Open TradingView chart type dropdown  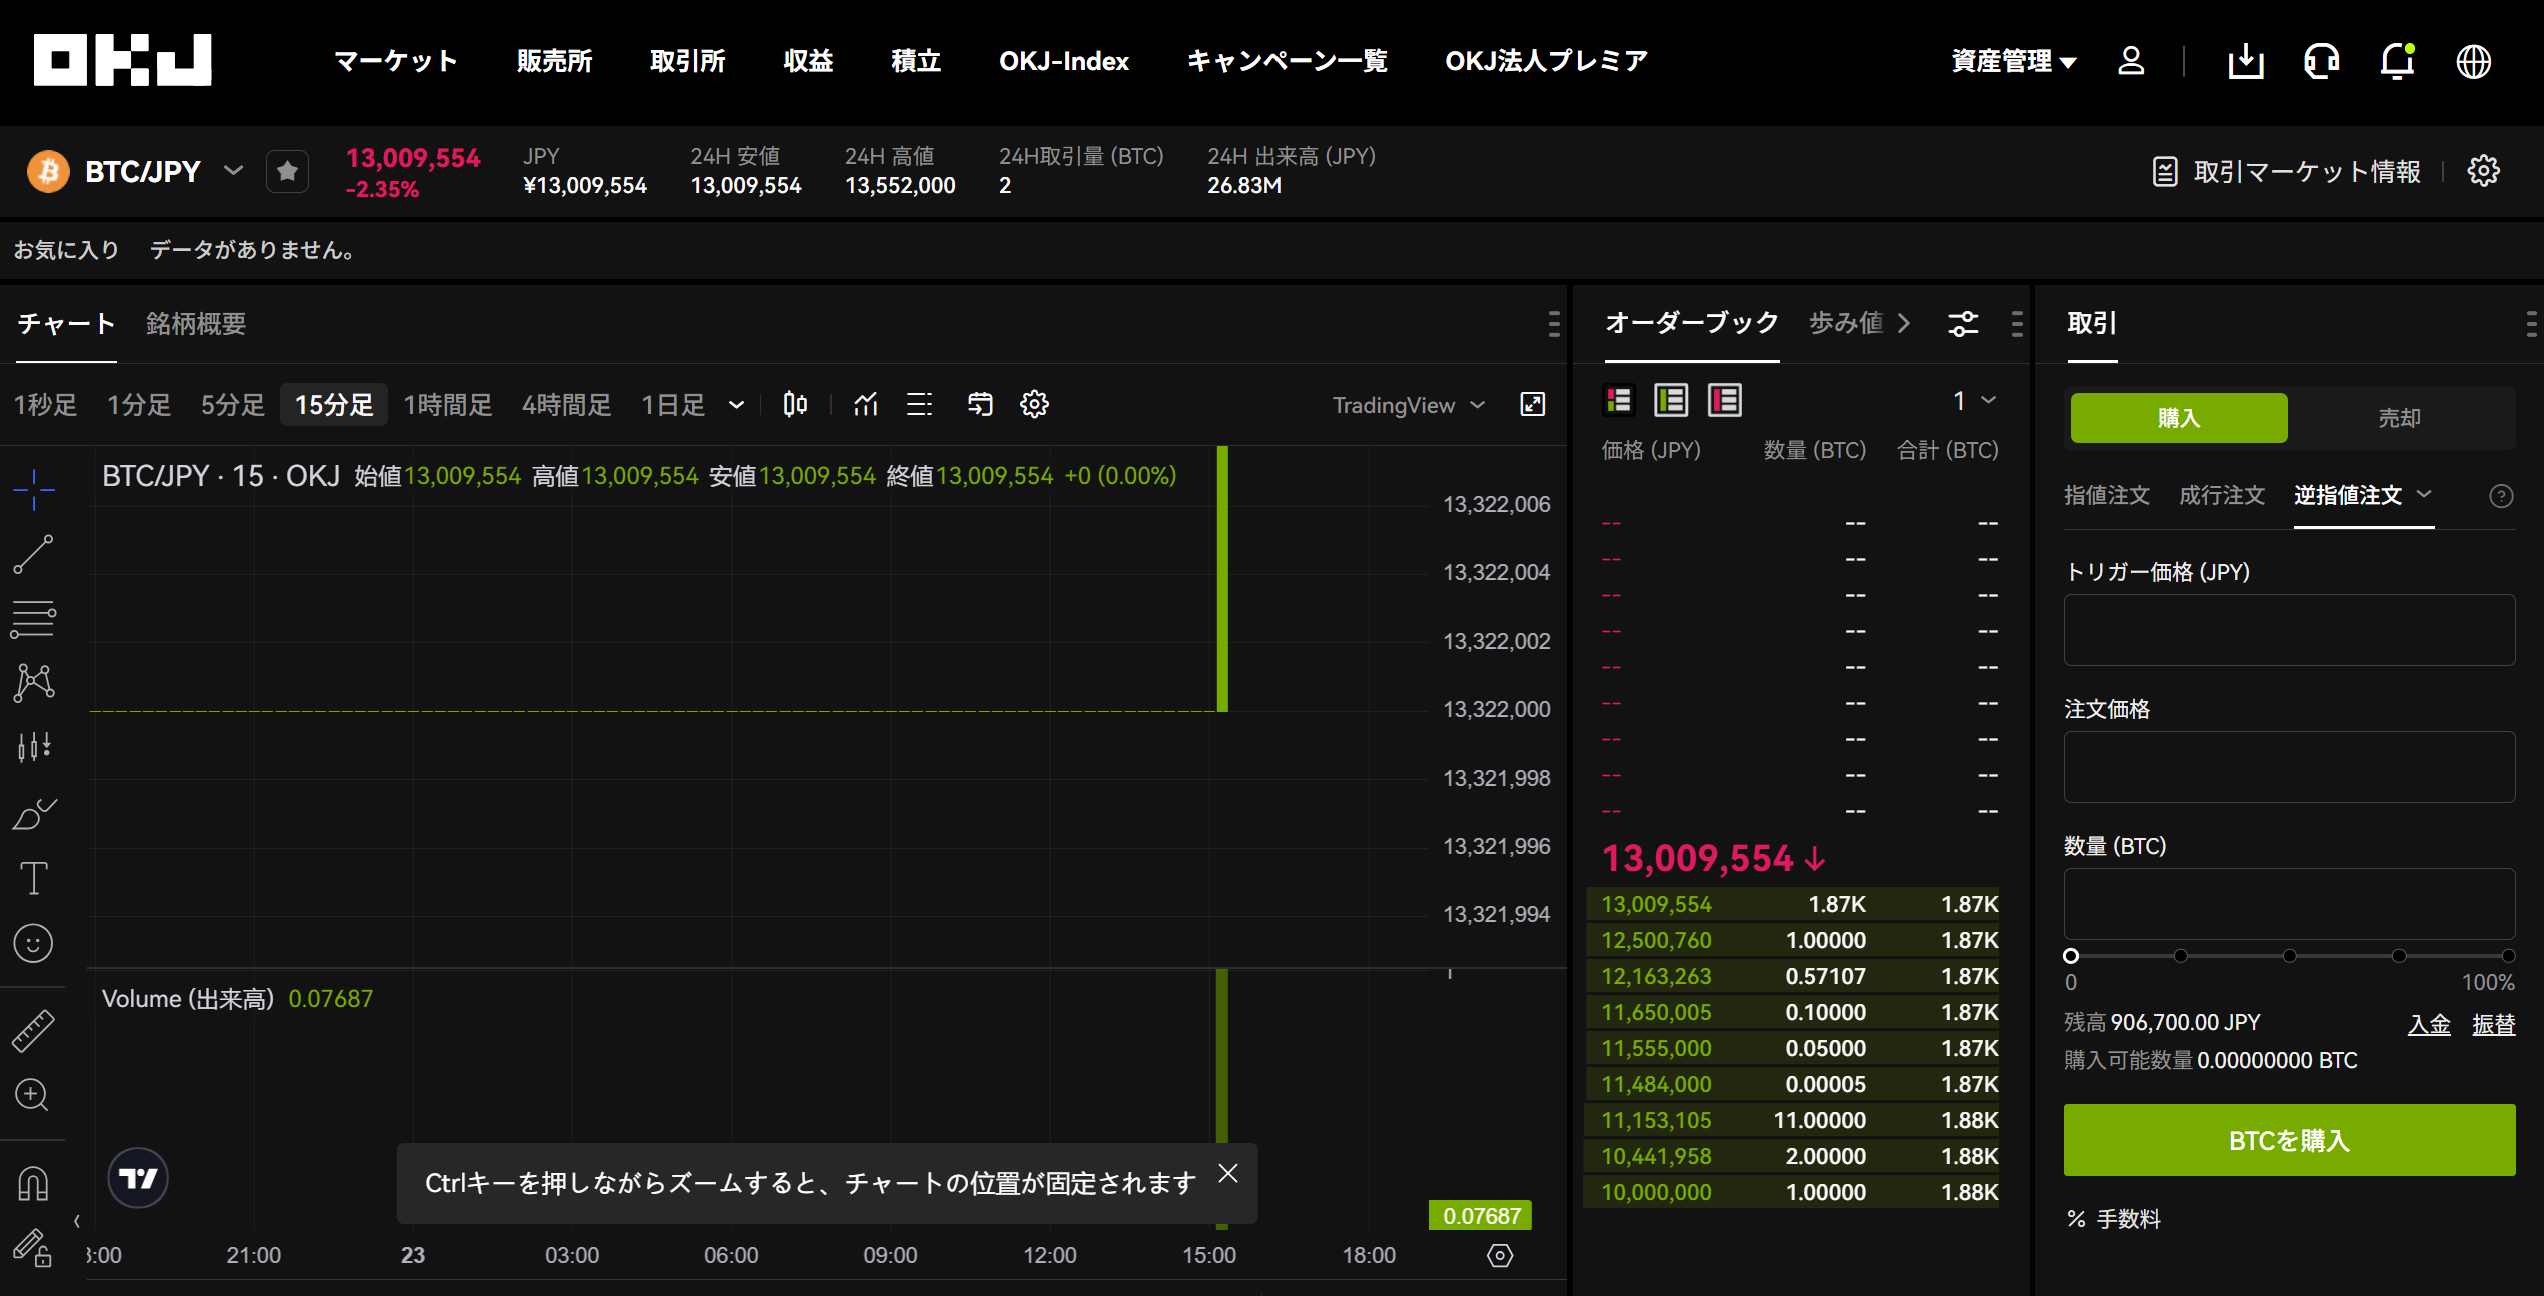coord(1409,405)
